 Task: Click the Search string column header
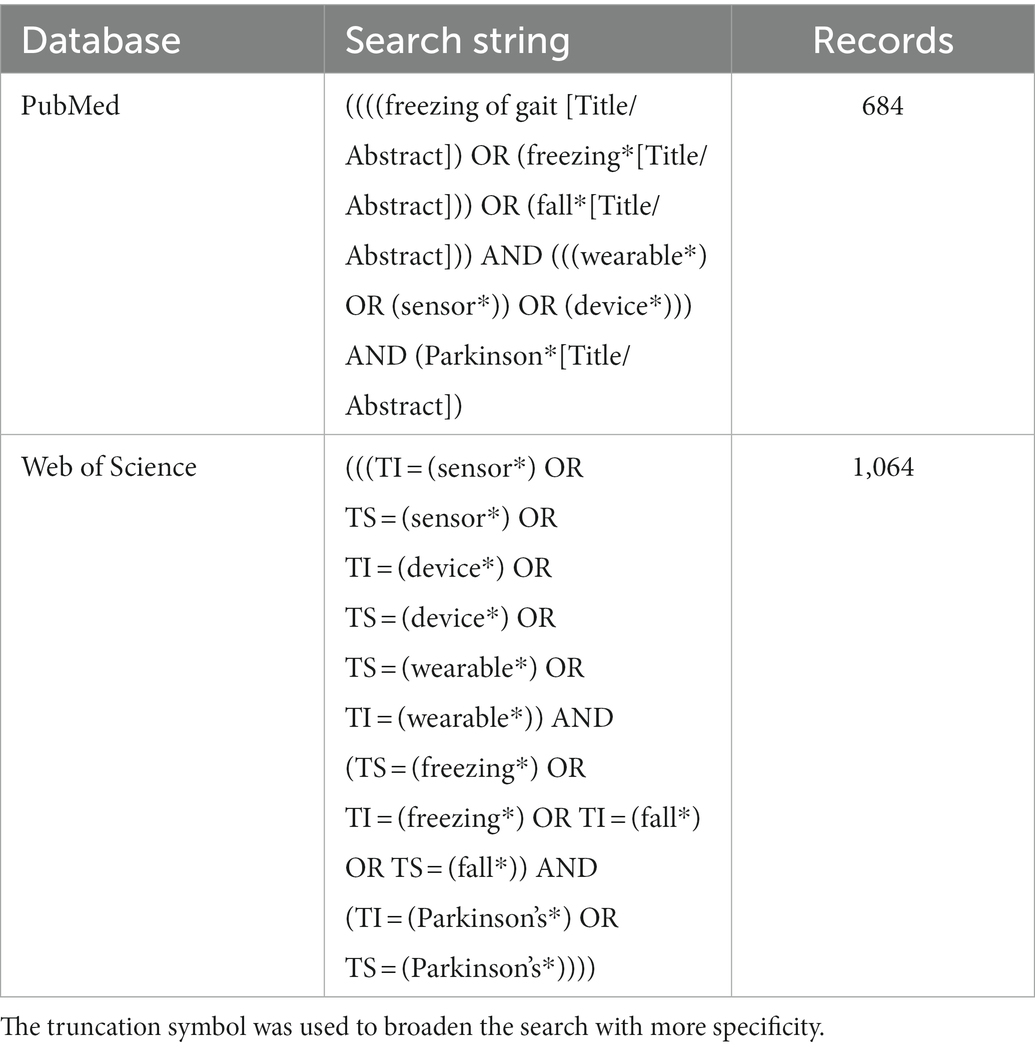pos(457,41)
